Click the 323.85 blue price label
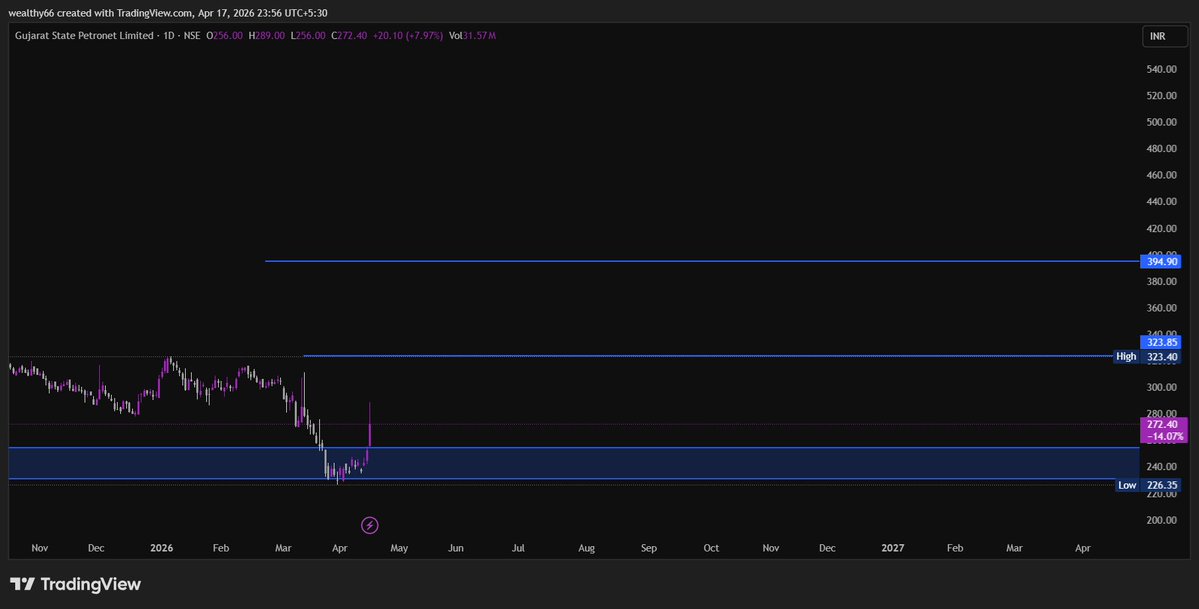Viewport: 1199px width, 609px height. point(1160,341)
